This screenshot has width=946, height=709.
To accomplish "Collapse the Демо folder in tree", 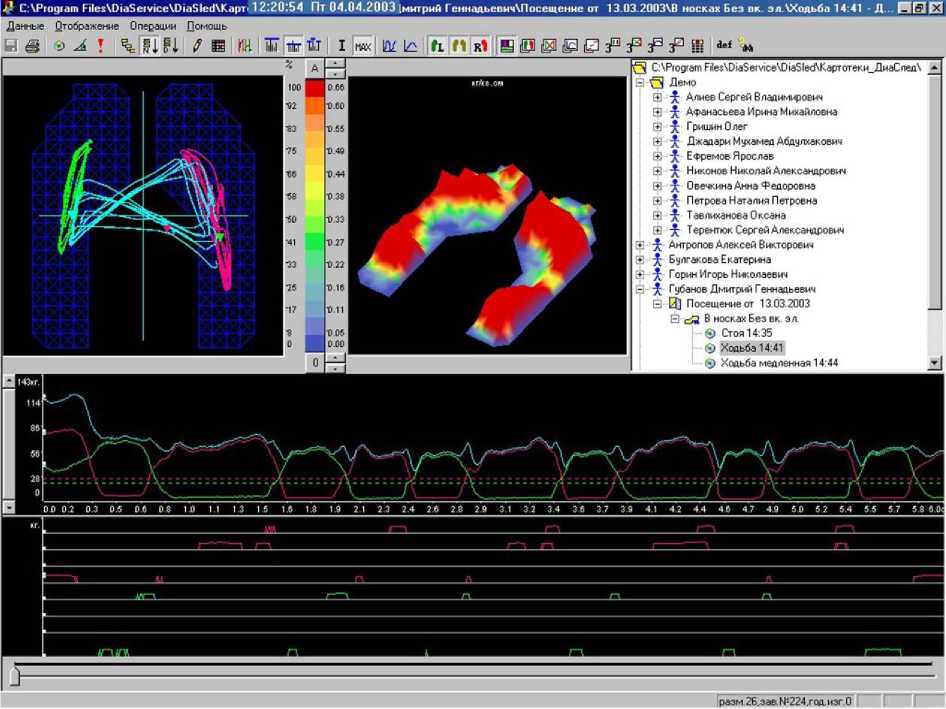I will tap(640, 83).
